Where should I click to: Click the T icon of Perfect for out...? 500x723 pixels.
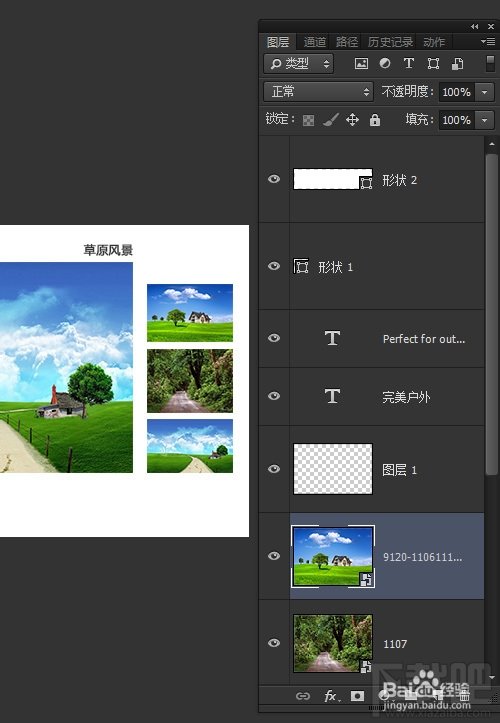[x=333, y=338]
